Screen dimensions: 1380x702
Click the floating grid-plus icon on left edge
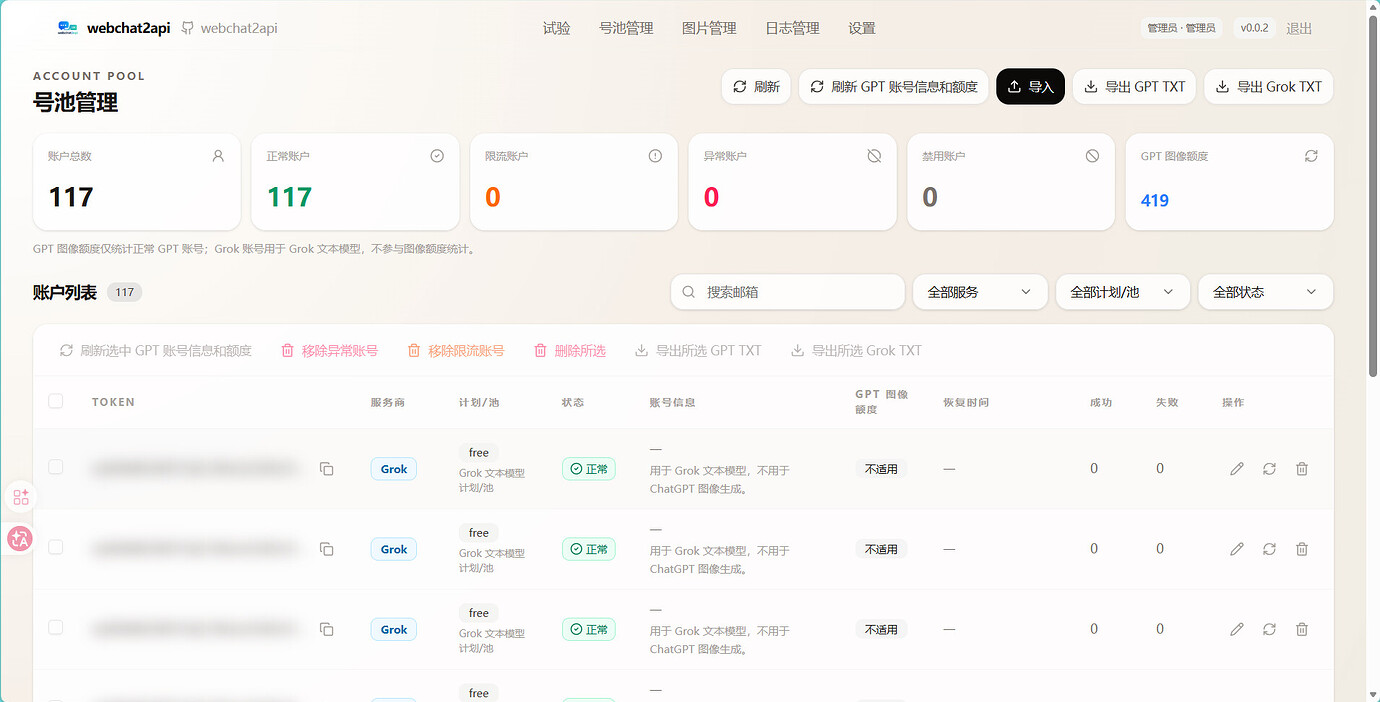click(x=21, y=497)
